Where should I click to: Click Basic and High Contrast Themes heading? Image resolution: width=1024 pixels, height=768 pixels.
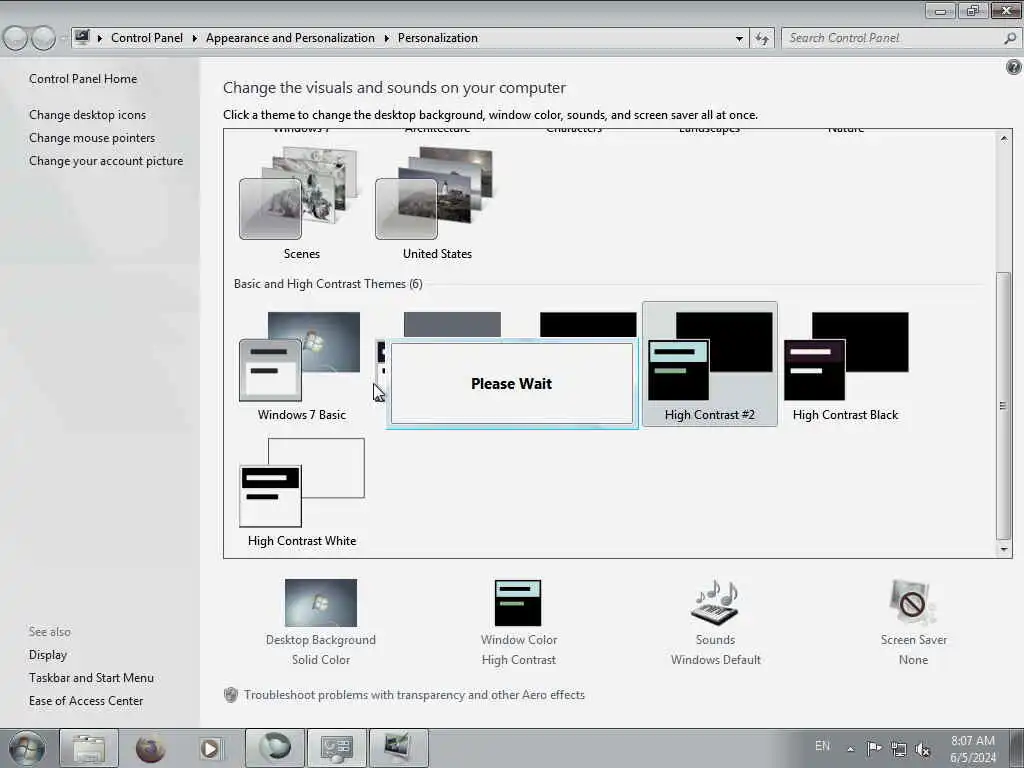pyautogui.click(x=328, y=284)
